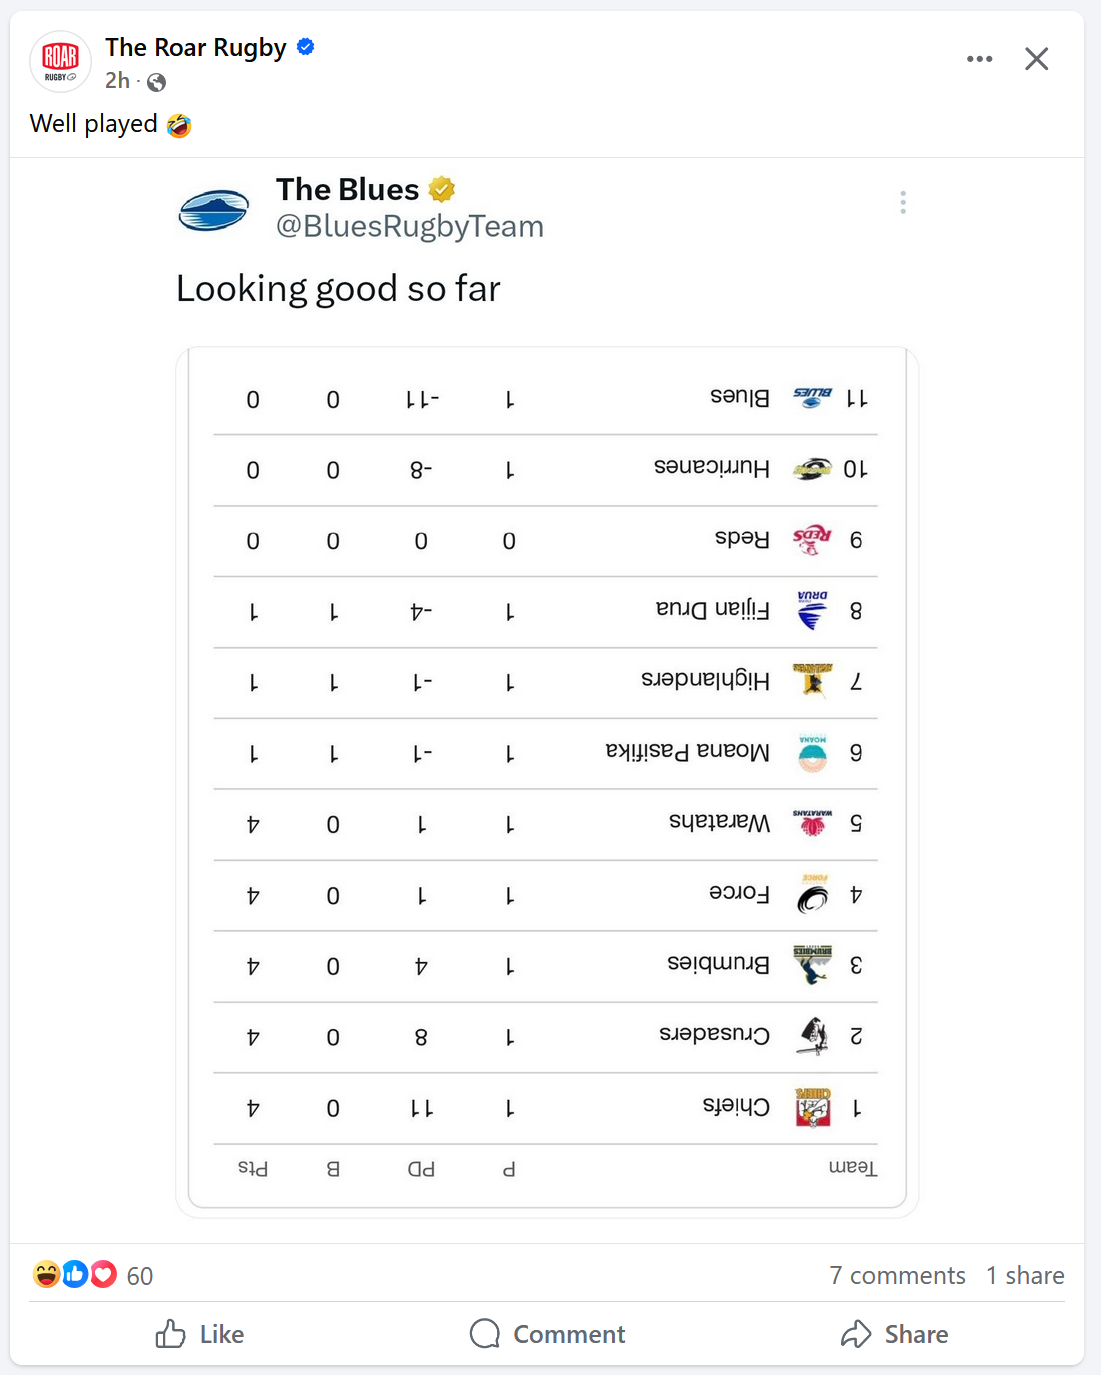The image size is (1101, 1375).
Task: Click the blue verified badge beside Roar Rugby
Action: [x=306, y=46]
